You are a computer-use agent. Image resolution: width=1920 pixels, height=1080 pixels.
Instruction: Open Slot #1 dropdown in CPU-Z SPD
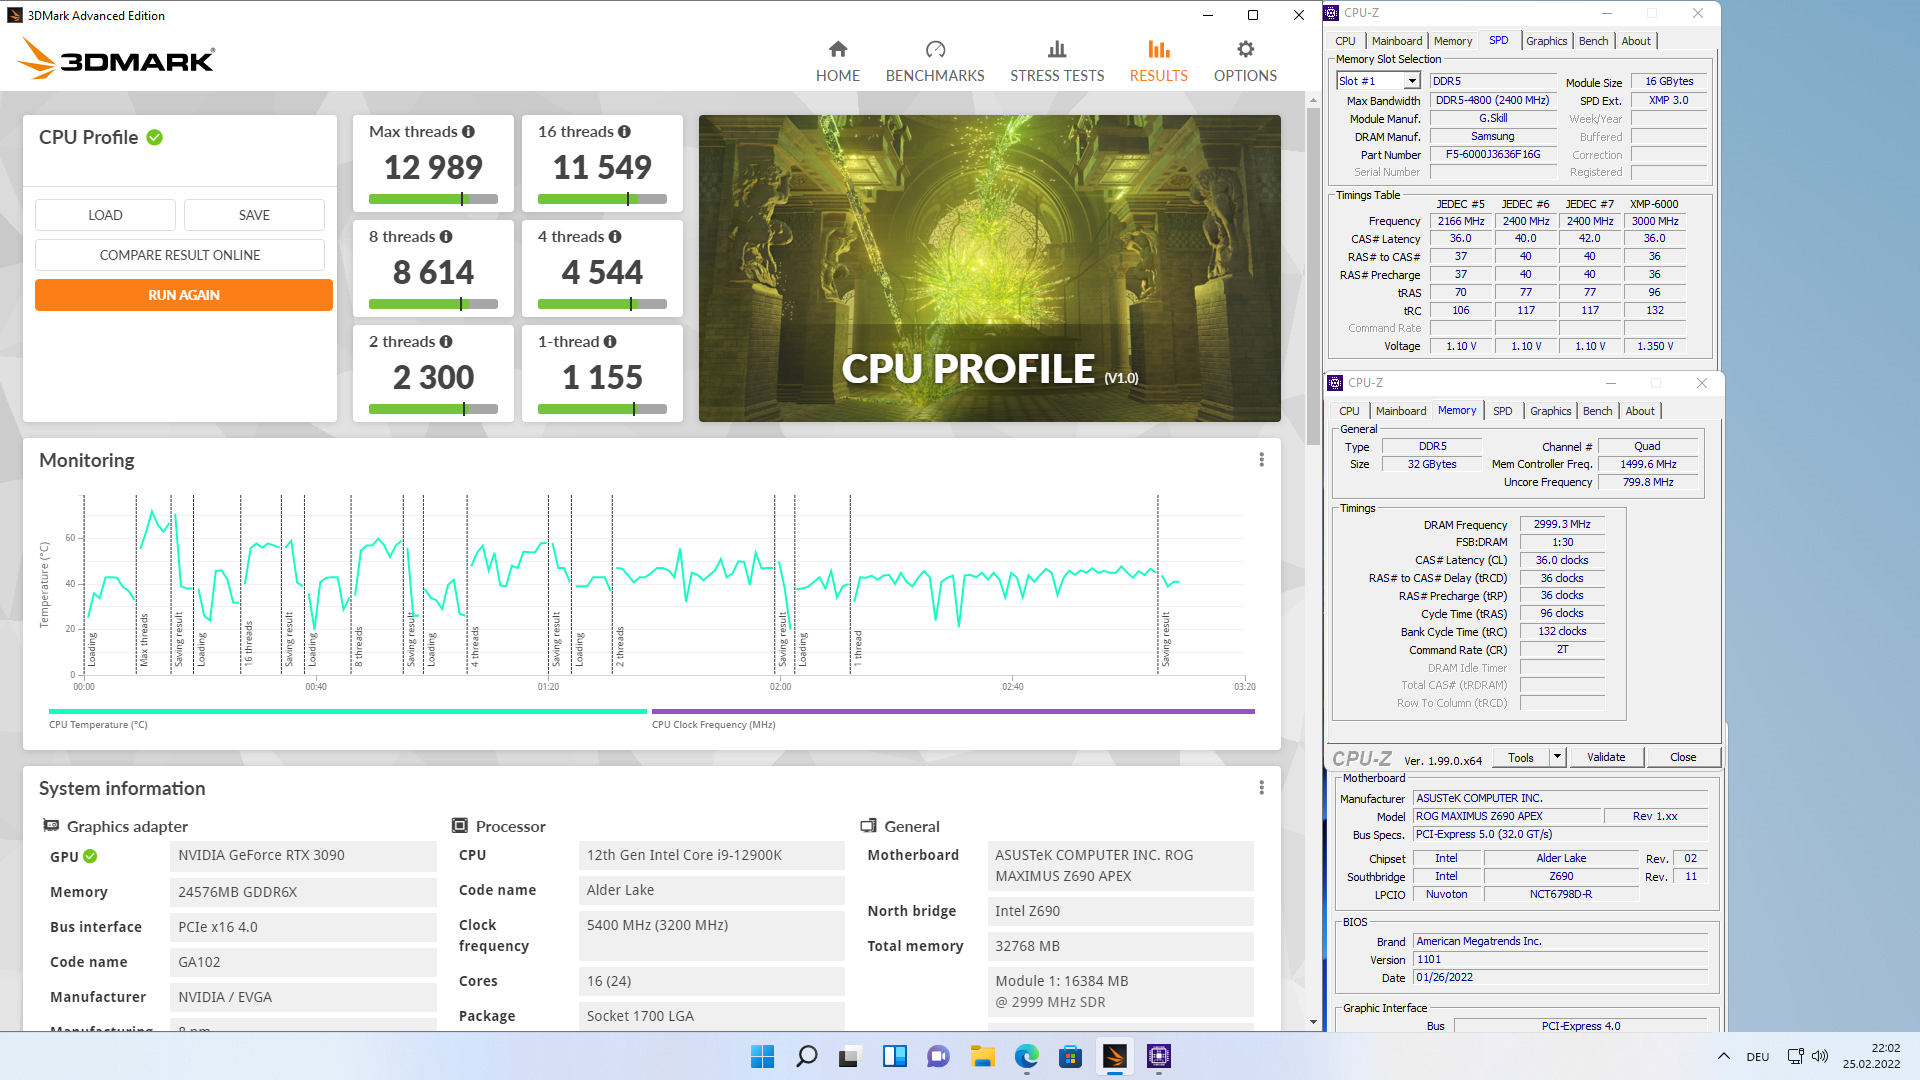[x=1412, y=81]
